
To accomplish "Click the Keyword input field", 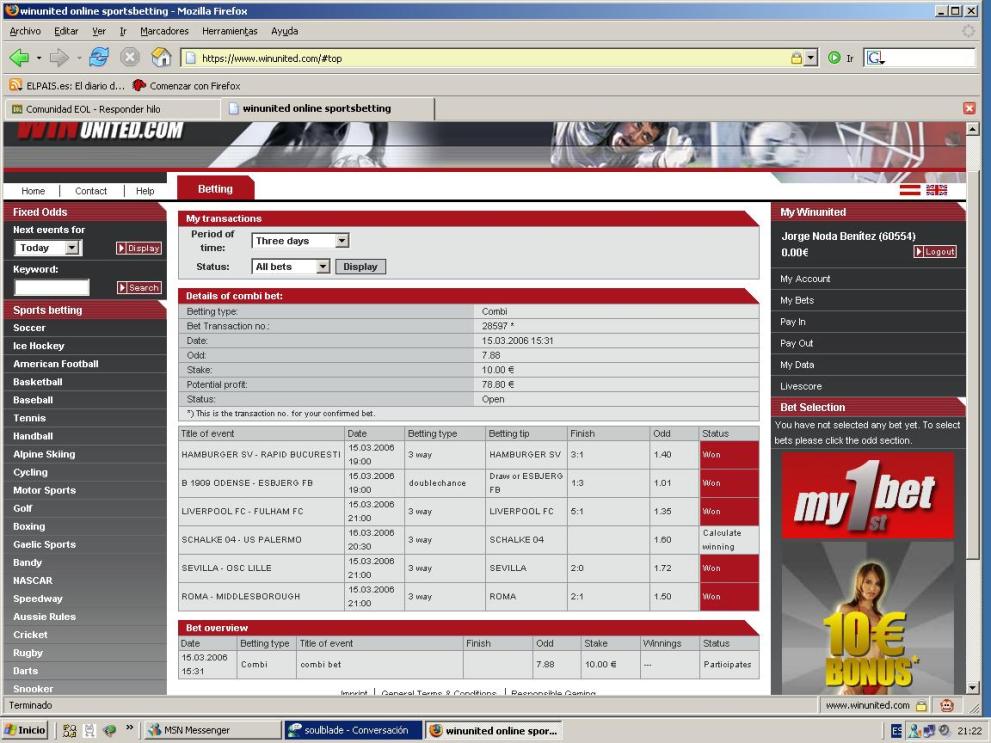I will pyautogui.click(x=52, y=287).
